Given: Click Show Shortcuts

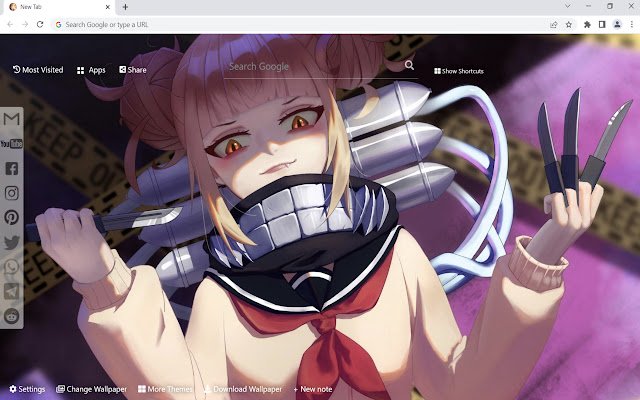Looking at the screenshot, I should [x=459, y=71].
